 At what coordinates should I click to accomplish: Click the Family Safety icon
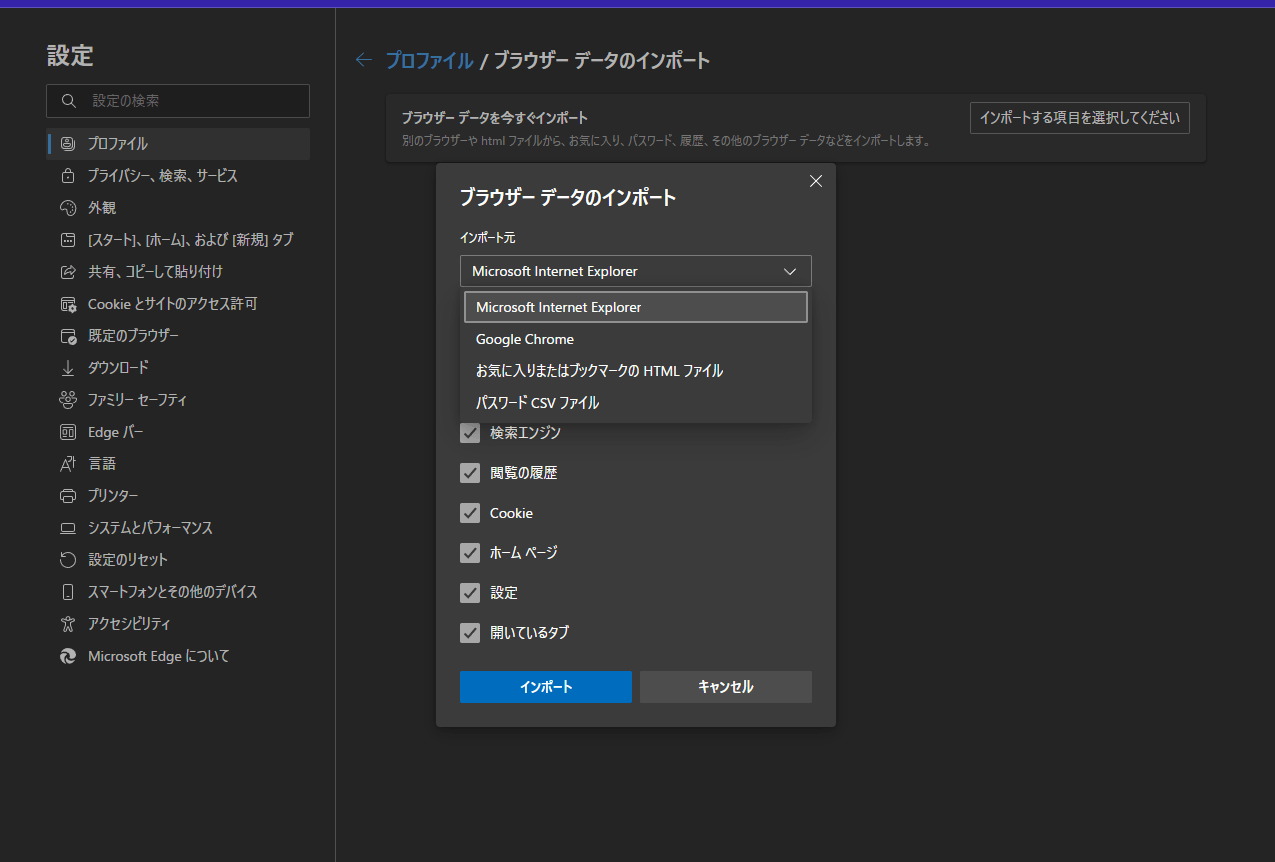pos(68,400)
